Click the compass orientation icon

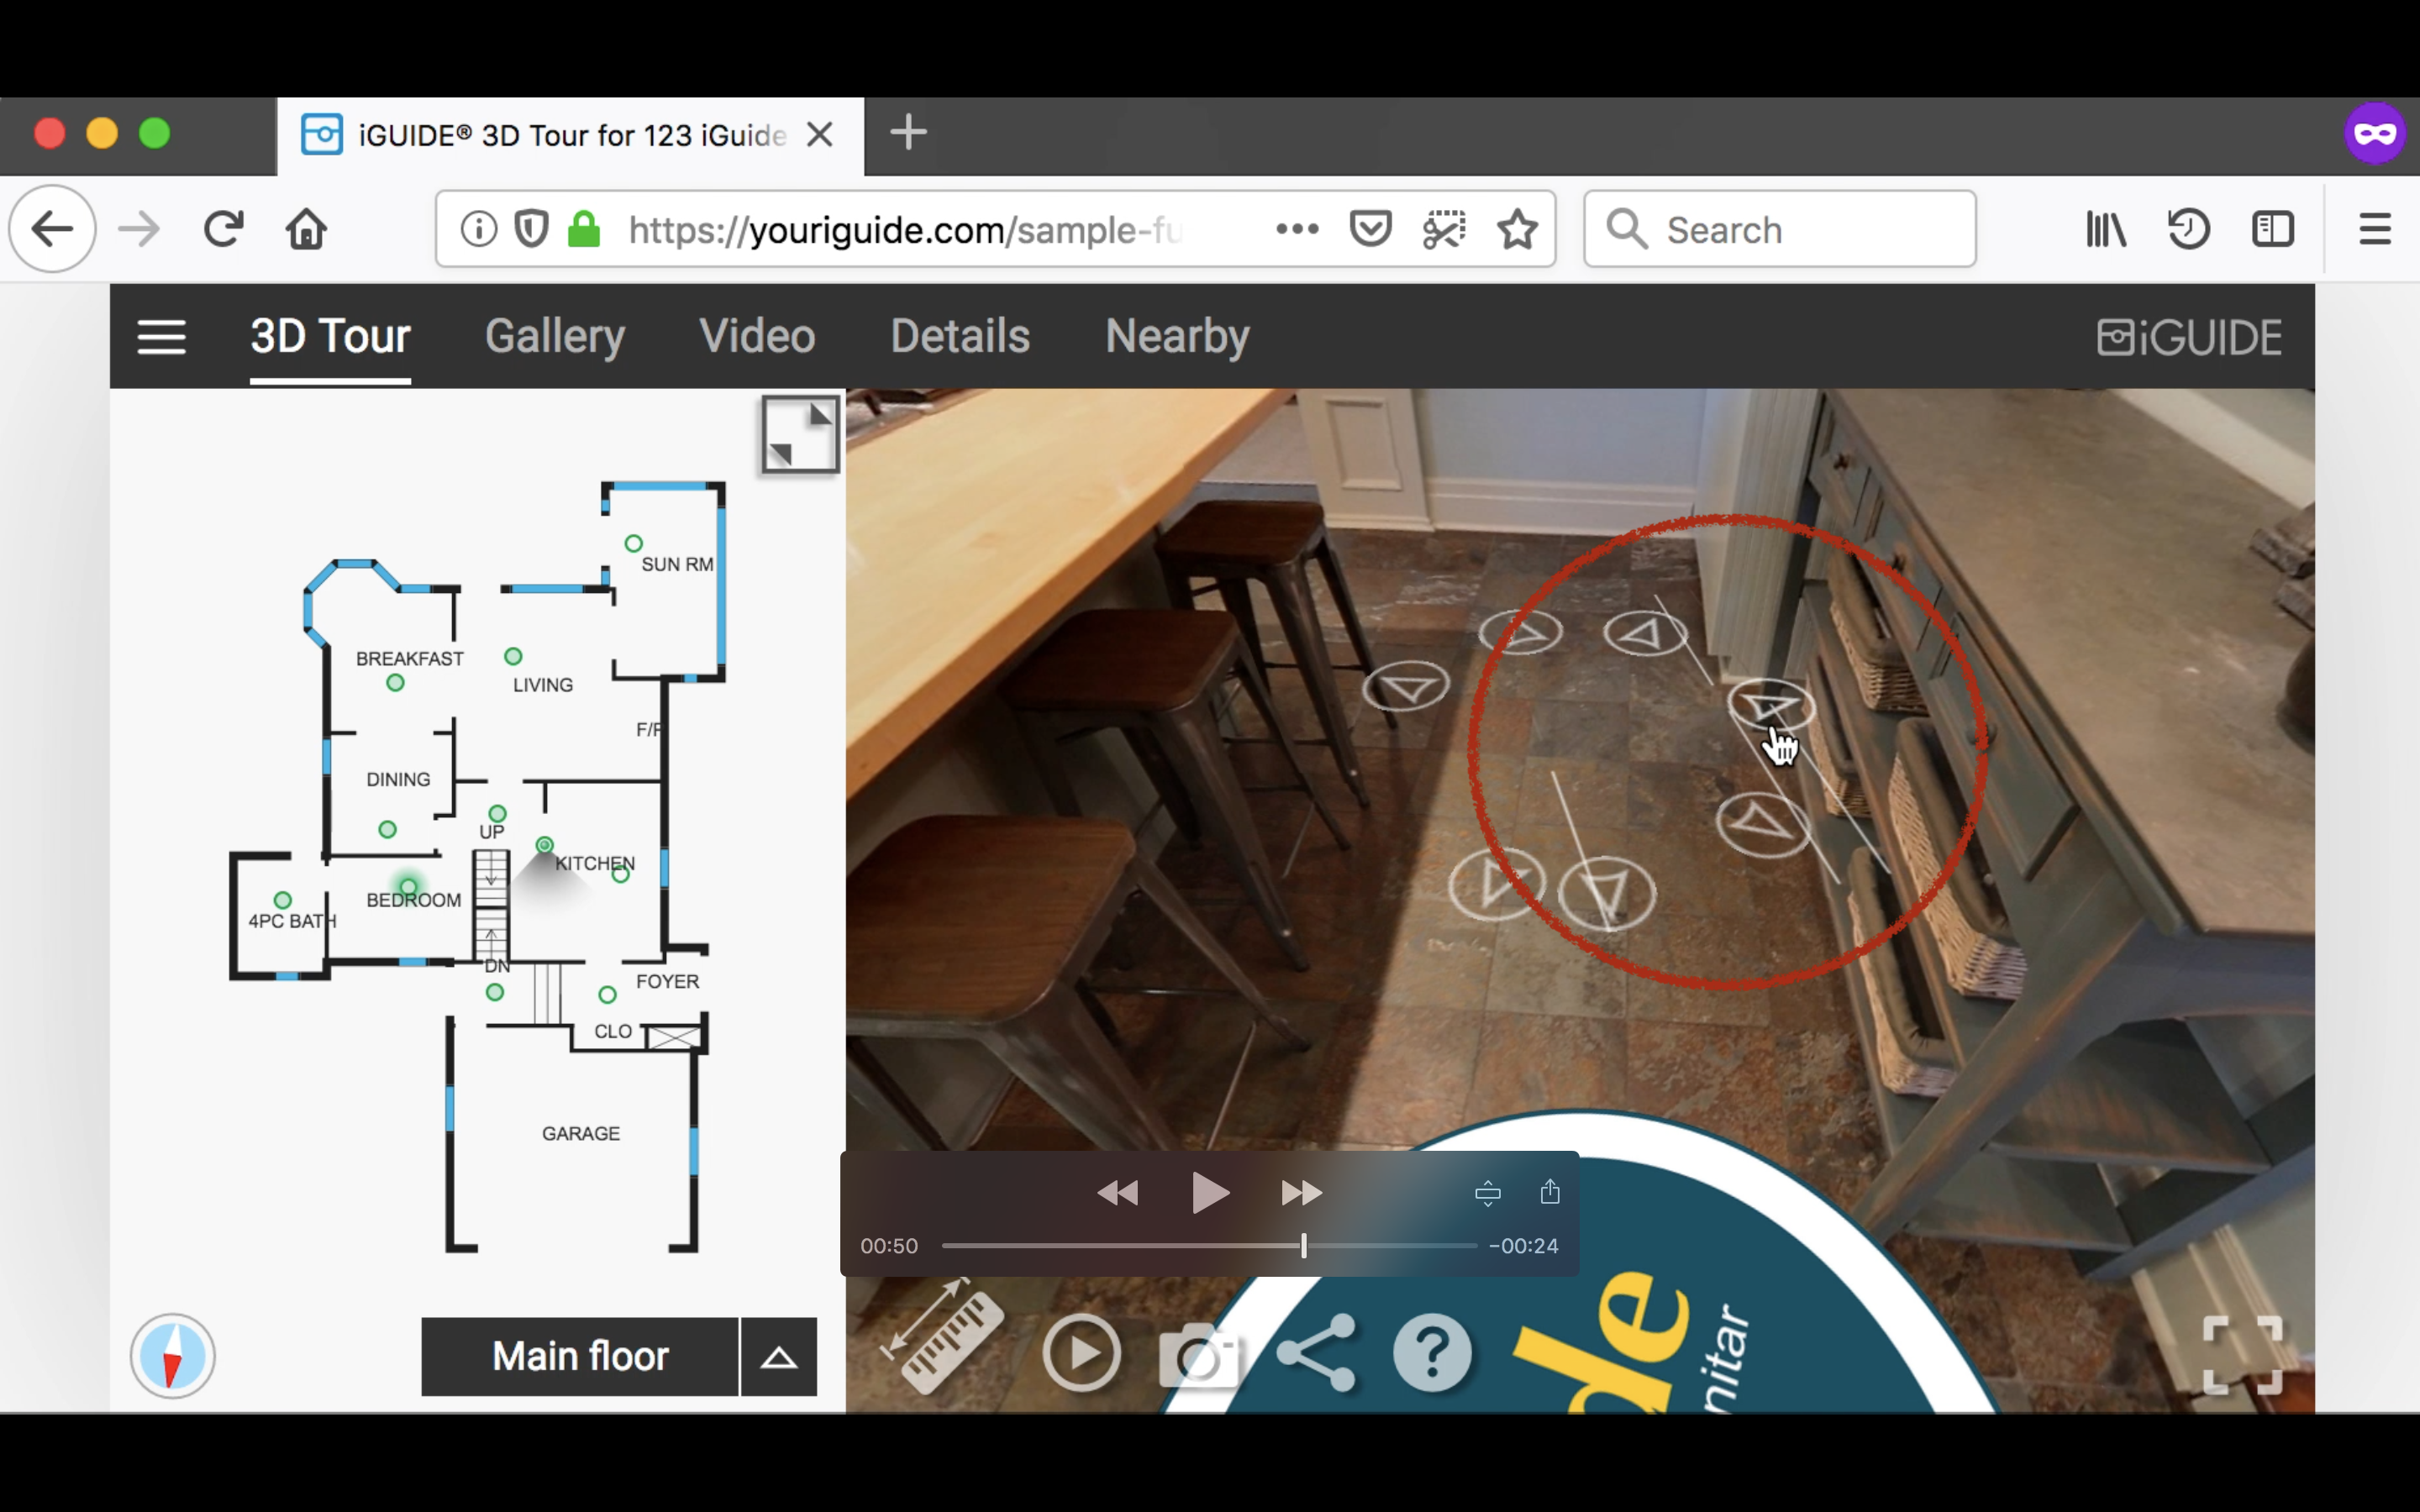[x=172, y=1356]
